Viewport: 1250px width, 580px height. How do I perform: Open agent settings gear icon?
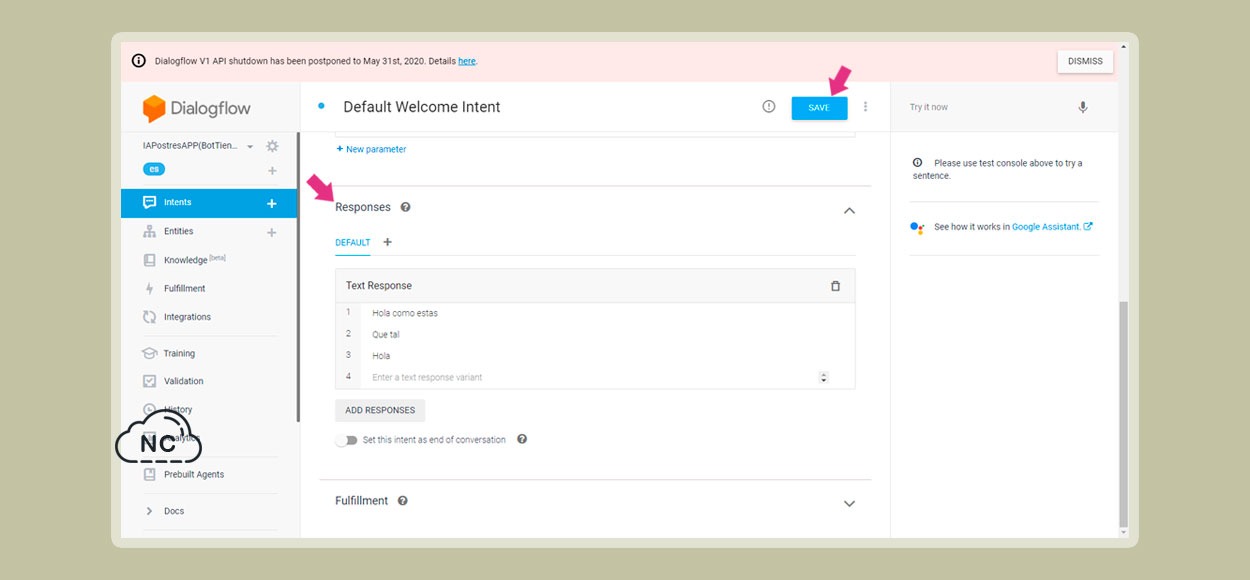coord(272,146)
